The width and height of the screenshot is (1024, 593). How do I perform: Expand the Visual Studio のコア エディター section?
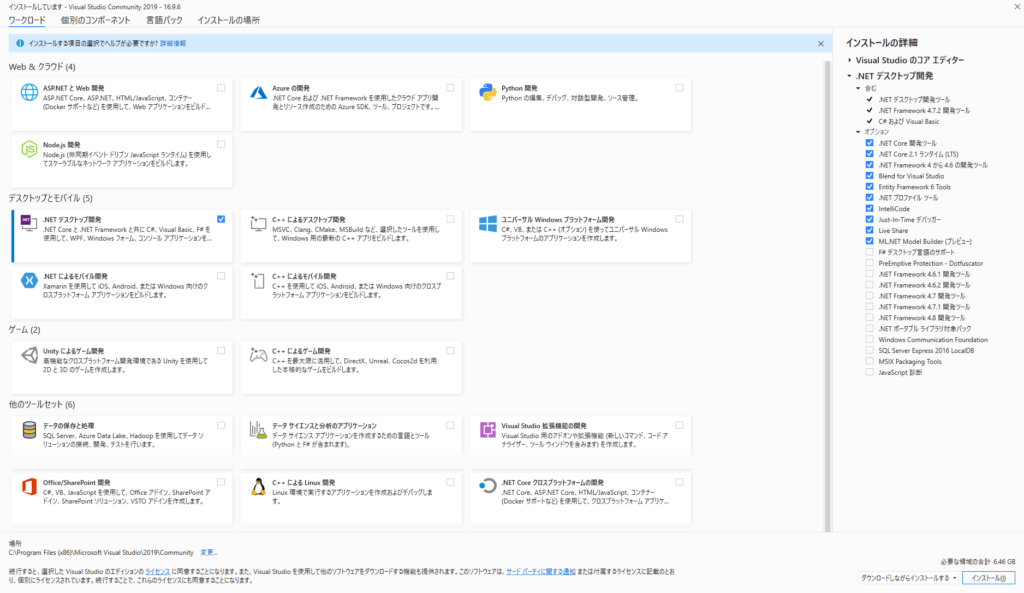click(x=850, y=60)
